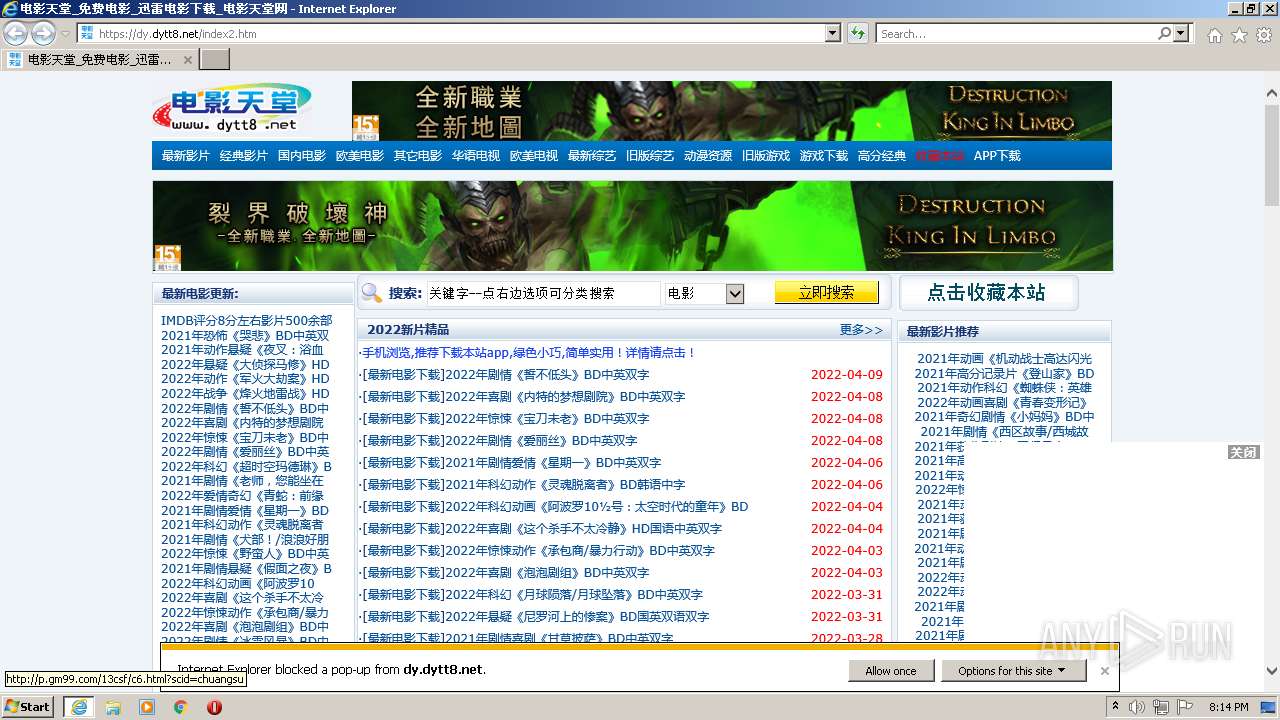
Task: Click the top Destruction King in Limbo banner
Action: click(x=732, y=111)
